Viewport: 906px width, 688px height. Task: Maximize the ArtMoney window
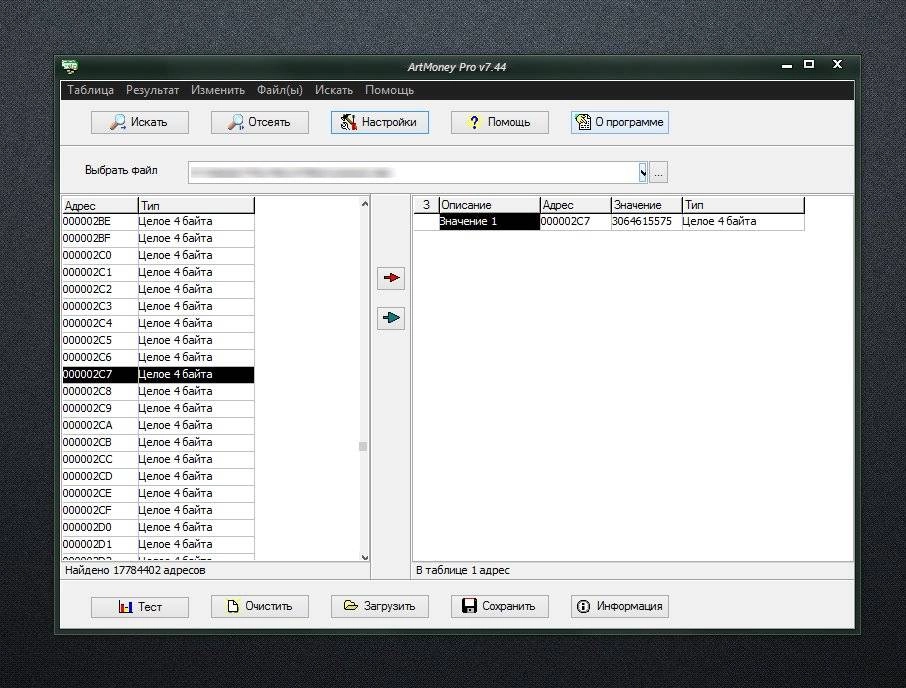809,64
